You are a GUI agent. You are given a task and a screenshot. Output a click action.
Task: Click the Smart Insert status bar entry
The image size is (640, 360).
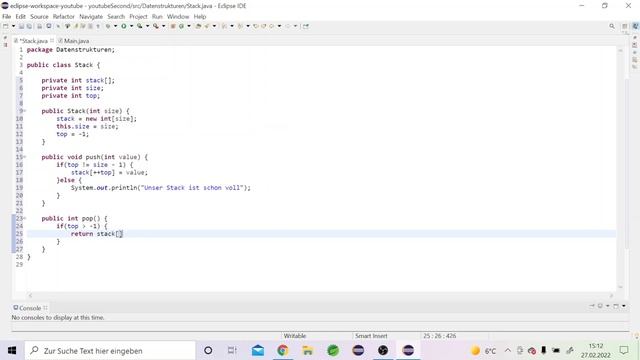pos(371,336)
